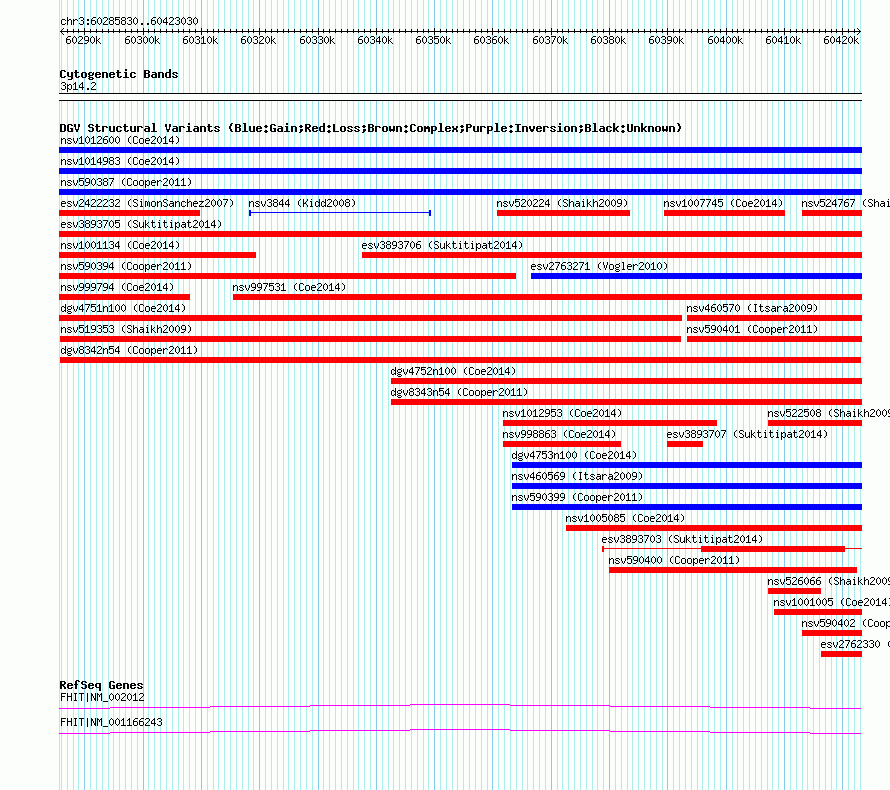The image size is (890, 790).
Task: Click FHIT|NM_001166243 gene label
Action: coord(111,722)
